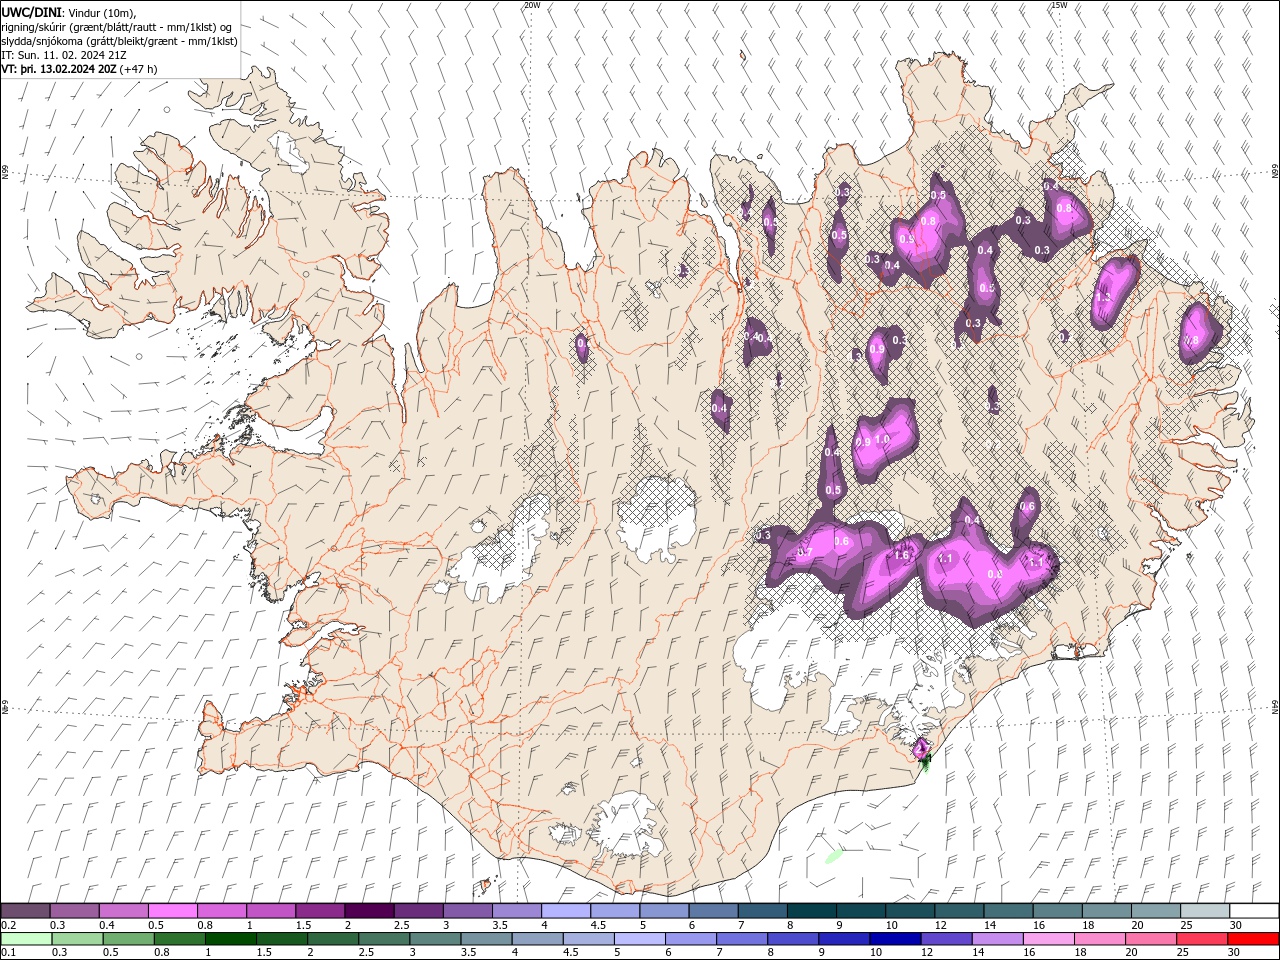Click the '20W' longitude label
Screen dimensions: 1280x960
(532, 5)
